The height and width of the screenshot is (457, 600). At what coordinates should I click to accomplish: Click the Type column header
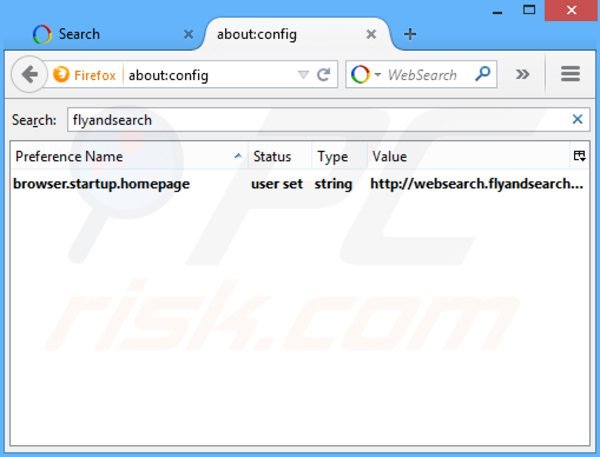tap(332, 156)
